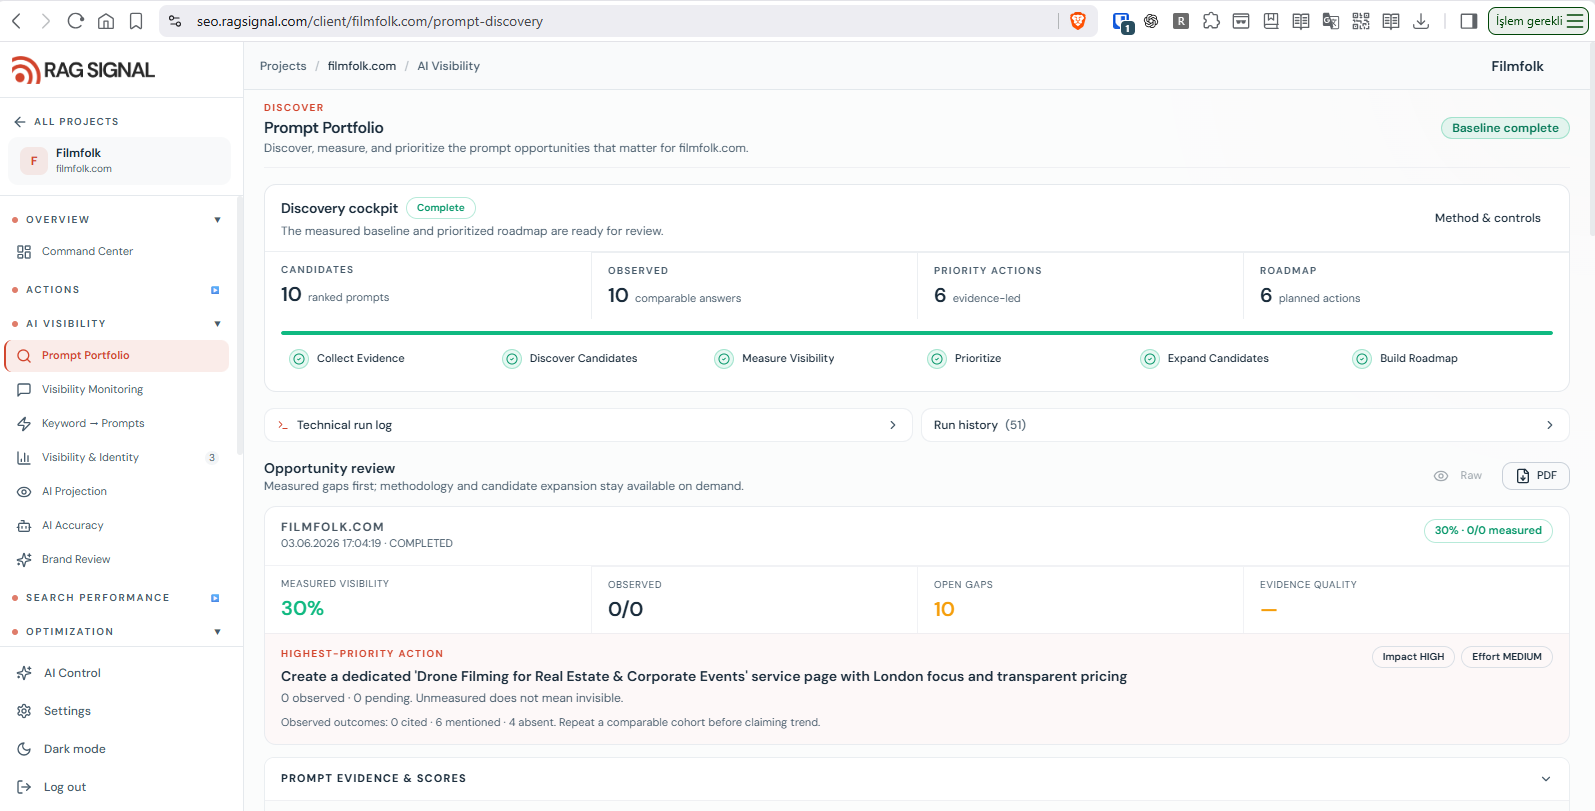The width and height of the screenshot is (1595, 811).
Task: Open the Filmfolk project card
Action: pyautogui.click(x=119, y=161)
